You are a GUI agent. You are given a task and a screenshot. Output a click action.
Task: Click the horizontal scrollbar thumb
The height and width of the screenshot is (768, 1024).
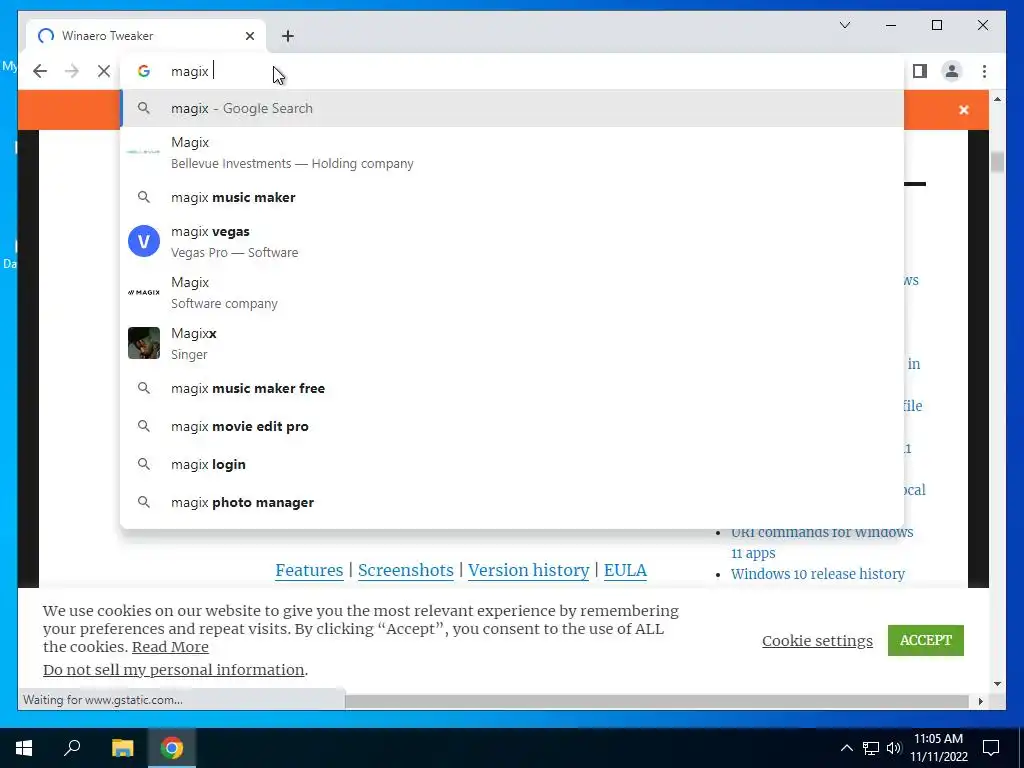[x=656, y=701]
